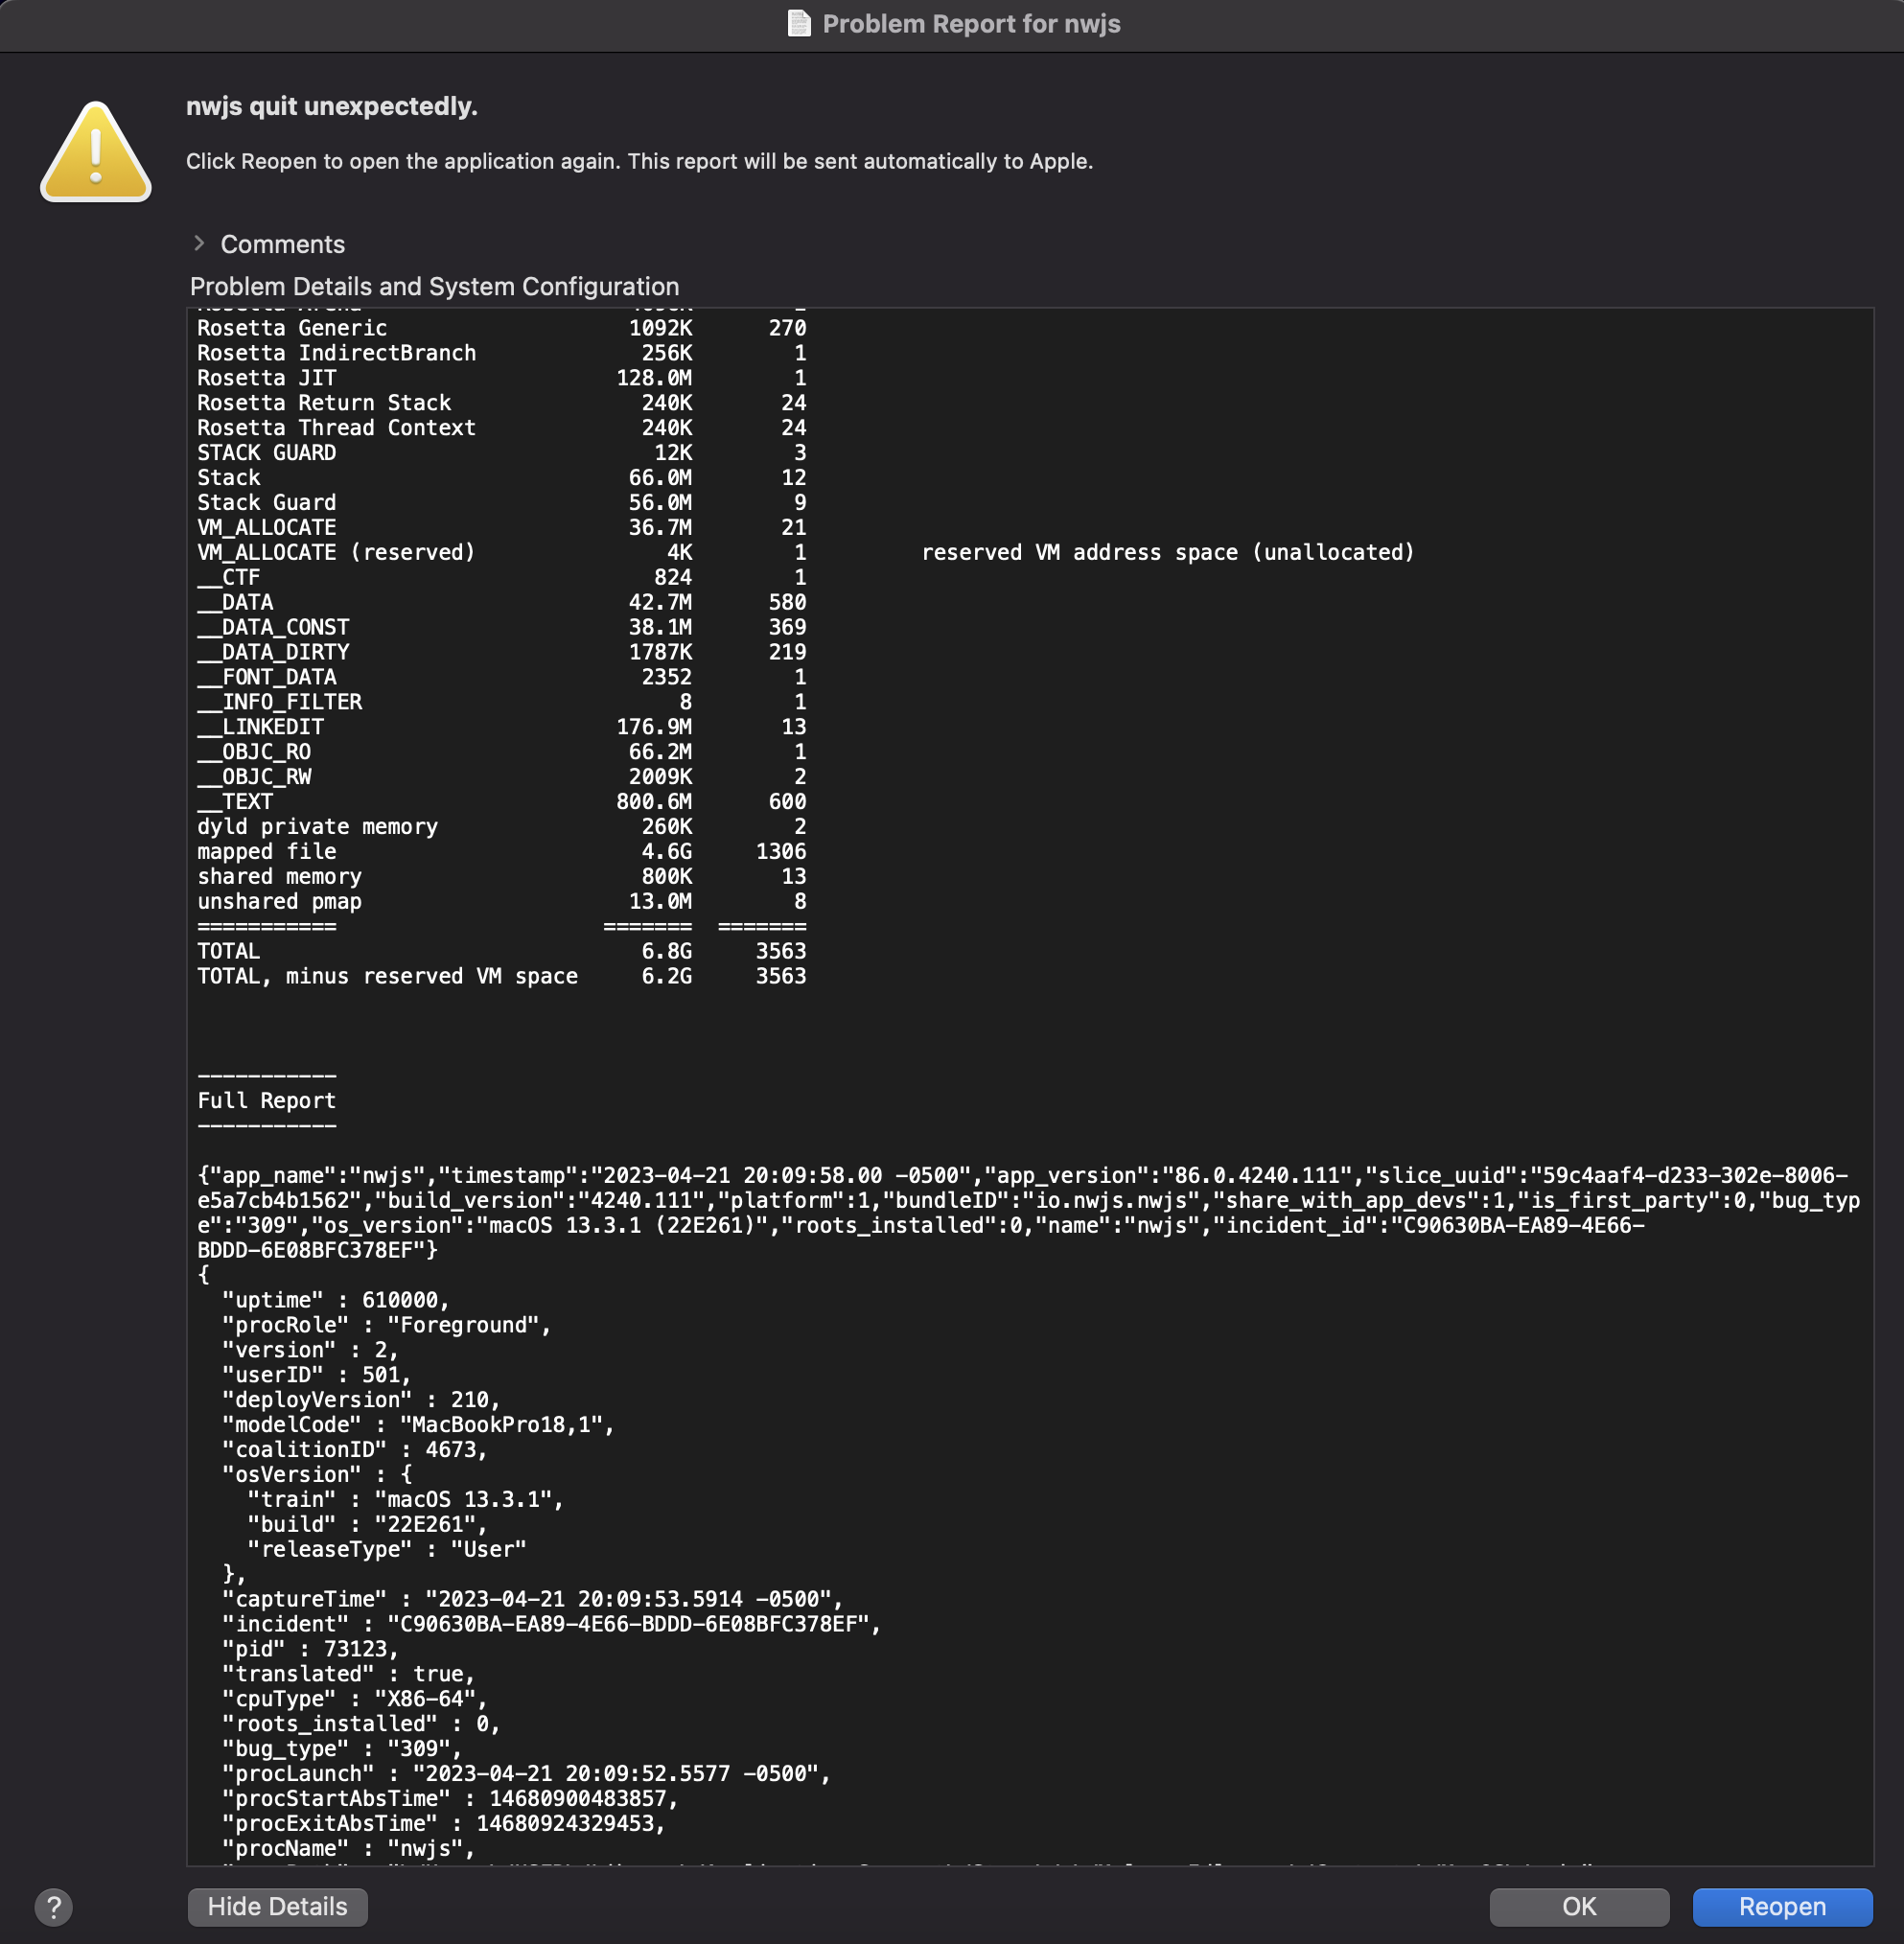Click 'reserved VM address space (unallocated)' text
The image size is (1904, 1944).
coord(1167,552)
